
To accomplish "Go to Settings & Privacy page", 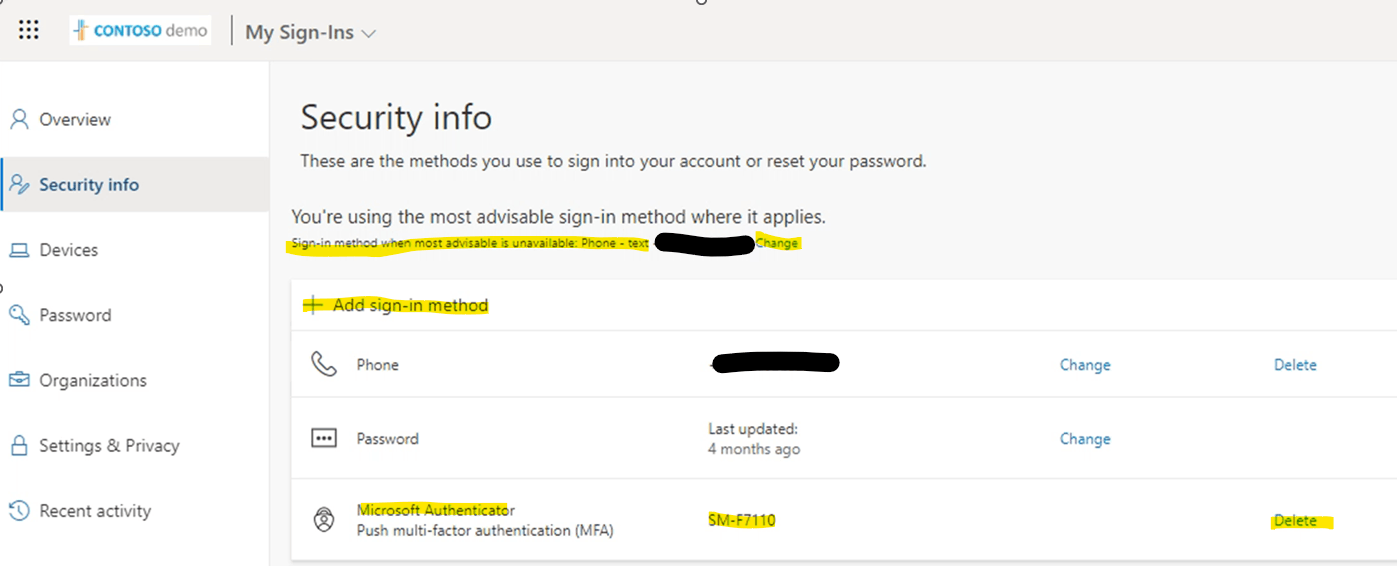I will 109,446.
